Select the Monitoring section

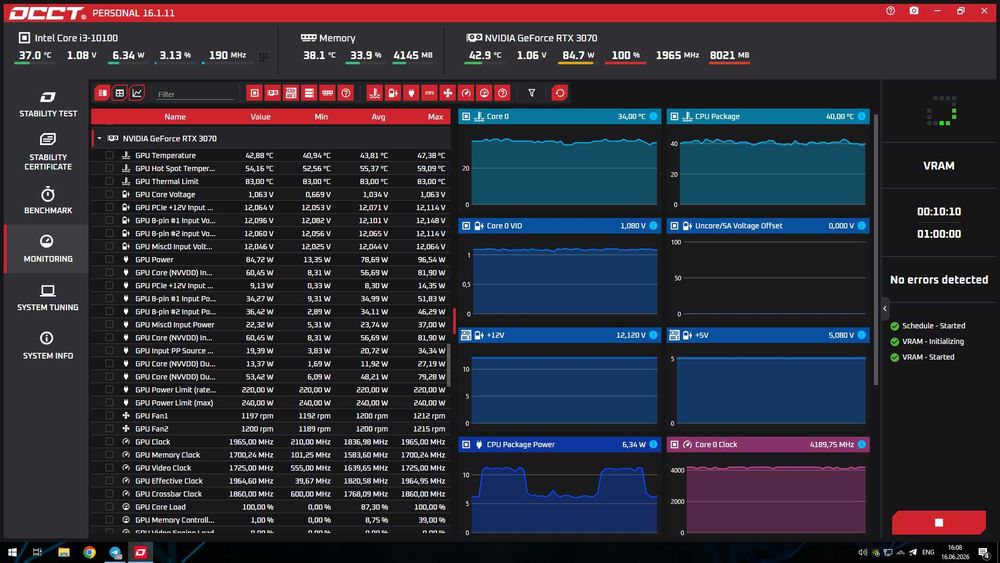[x=47, y=249]
